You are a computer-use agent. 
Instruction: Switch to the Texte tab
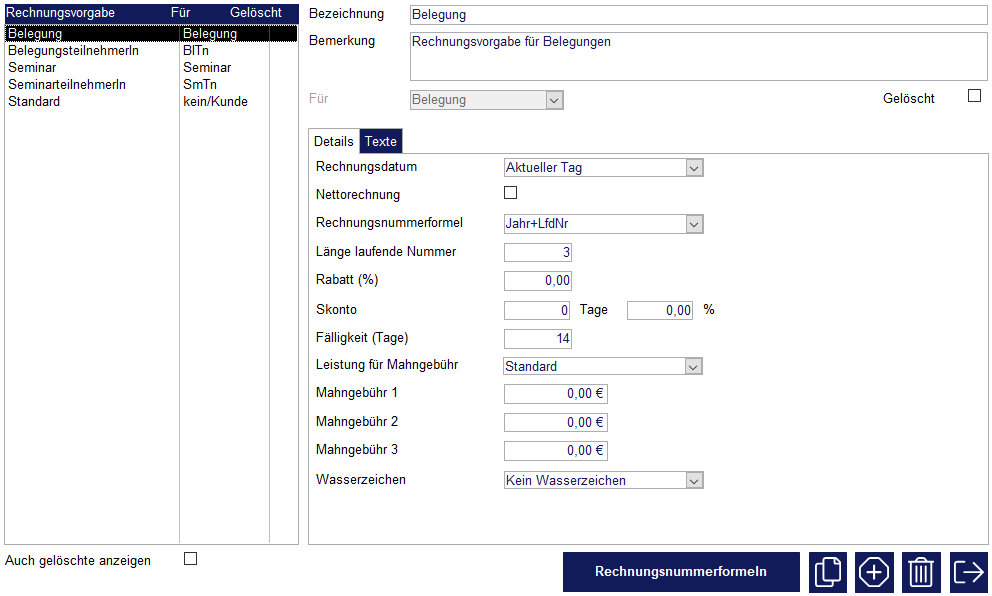(380, 142)
